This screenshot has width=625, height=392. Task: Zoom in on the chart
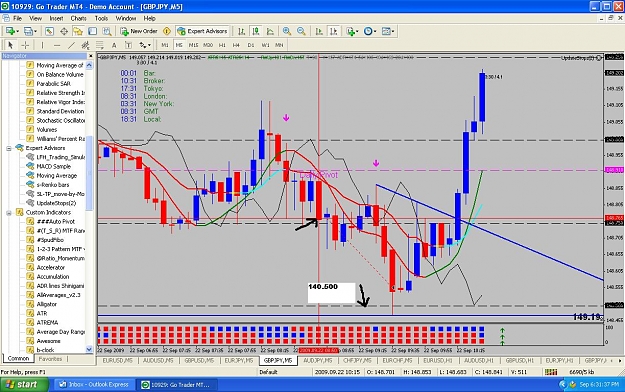(x=287, y=31)
